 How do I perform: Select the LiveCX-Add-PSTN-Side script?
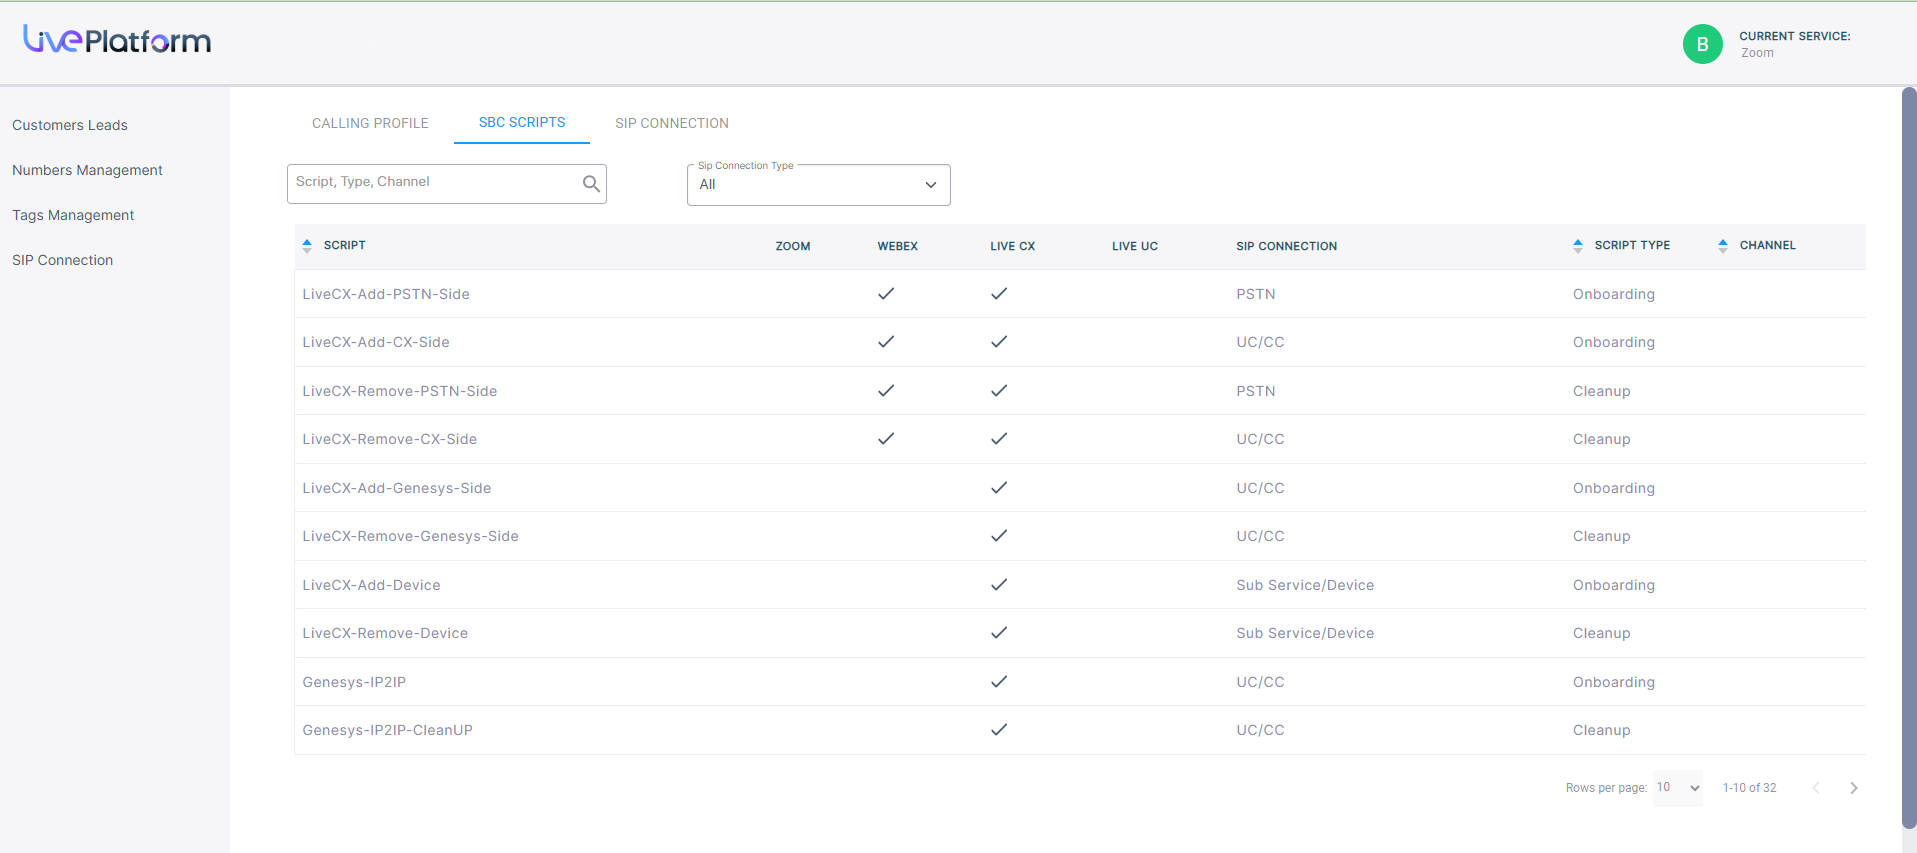[x=386, y=294]
